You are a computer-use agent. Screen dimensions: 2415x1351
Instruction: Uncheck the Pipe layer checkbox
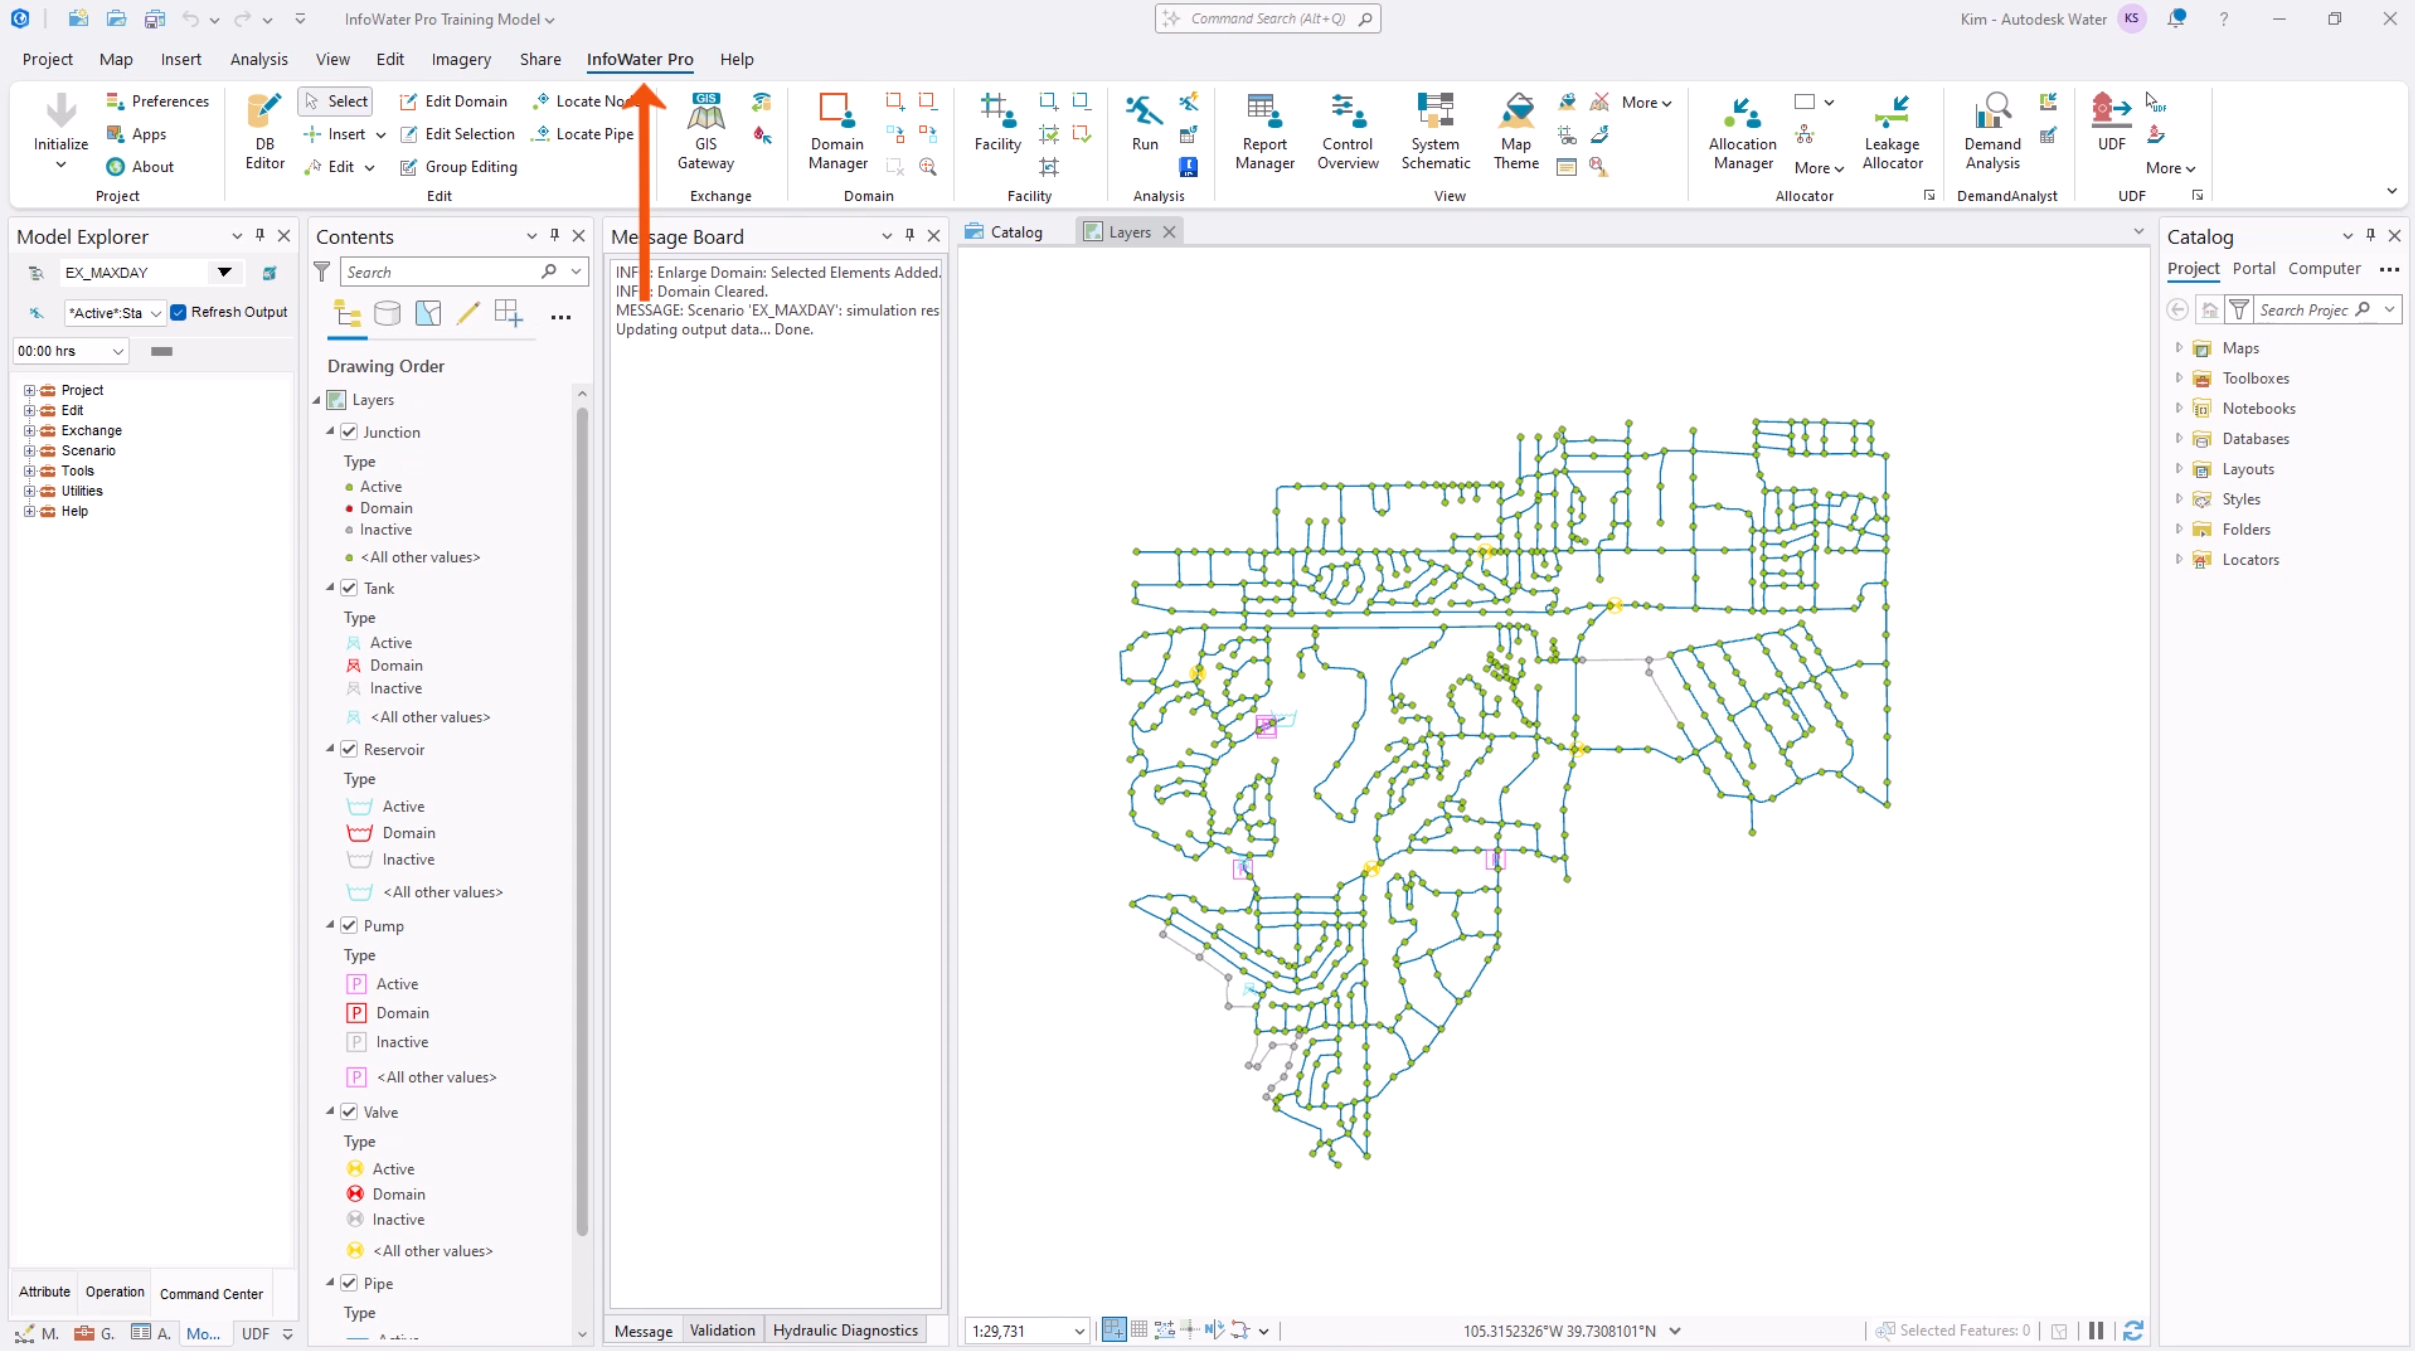(349, 1283)
